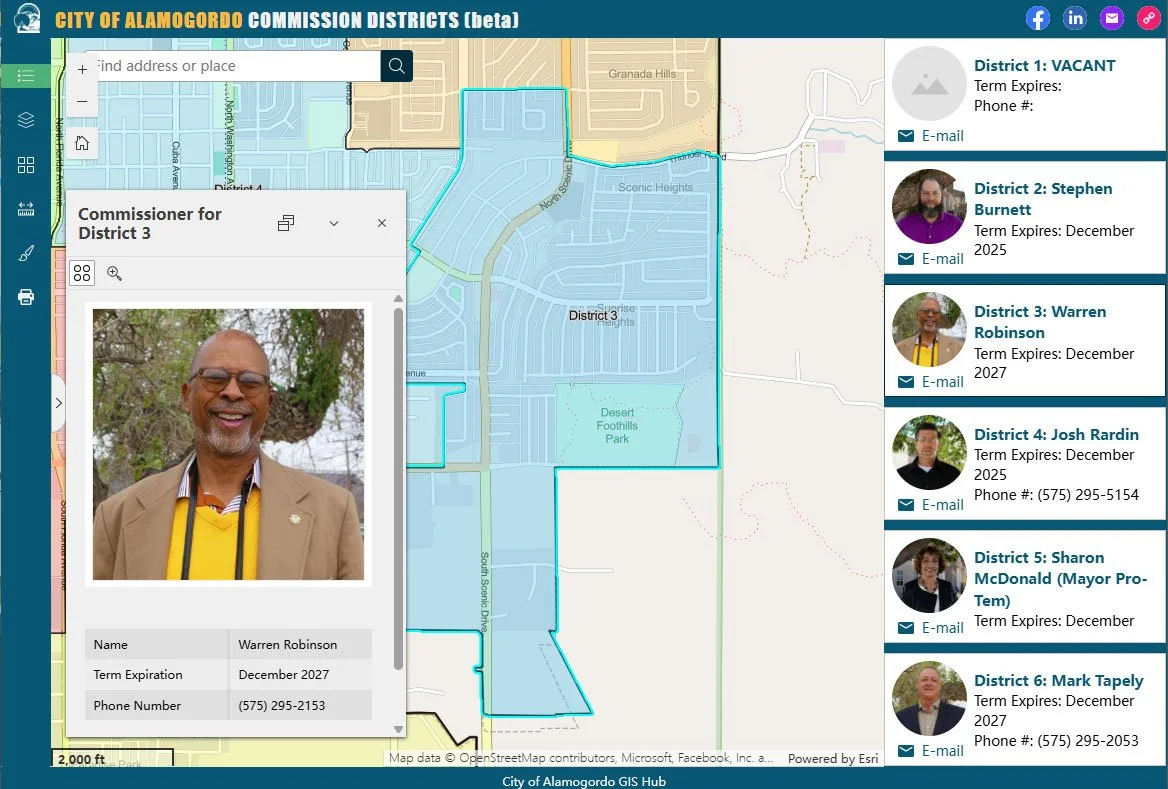Zoom out on the map

pos(82,101)
